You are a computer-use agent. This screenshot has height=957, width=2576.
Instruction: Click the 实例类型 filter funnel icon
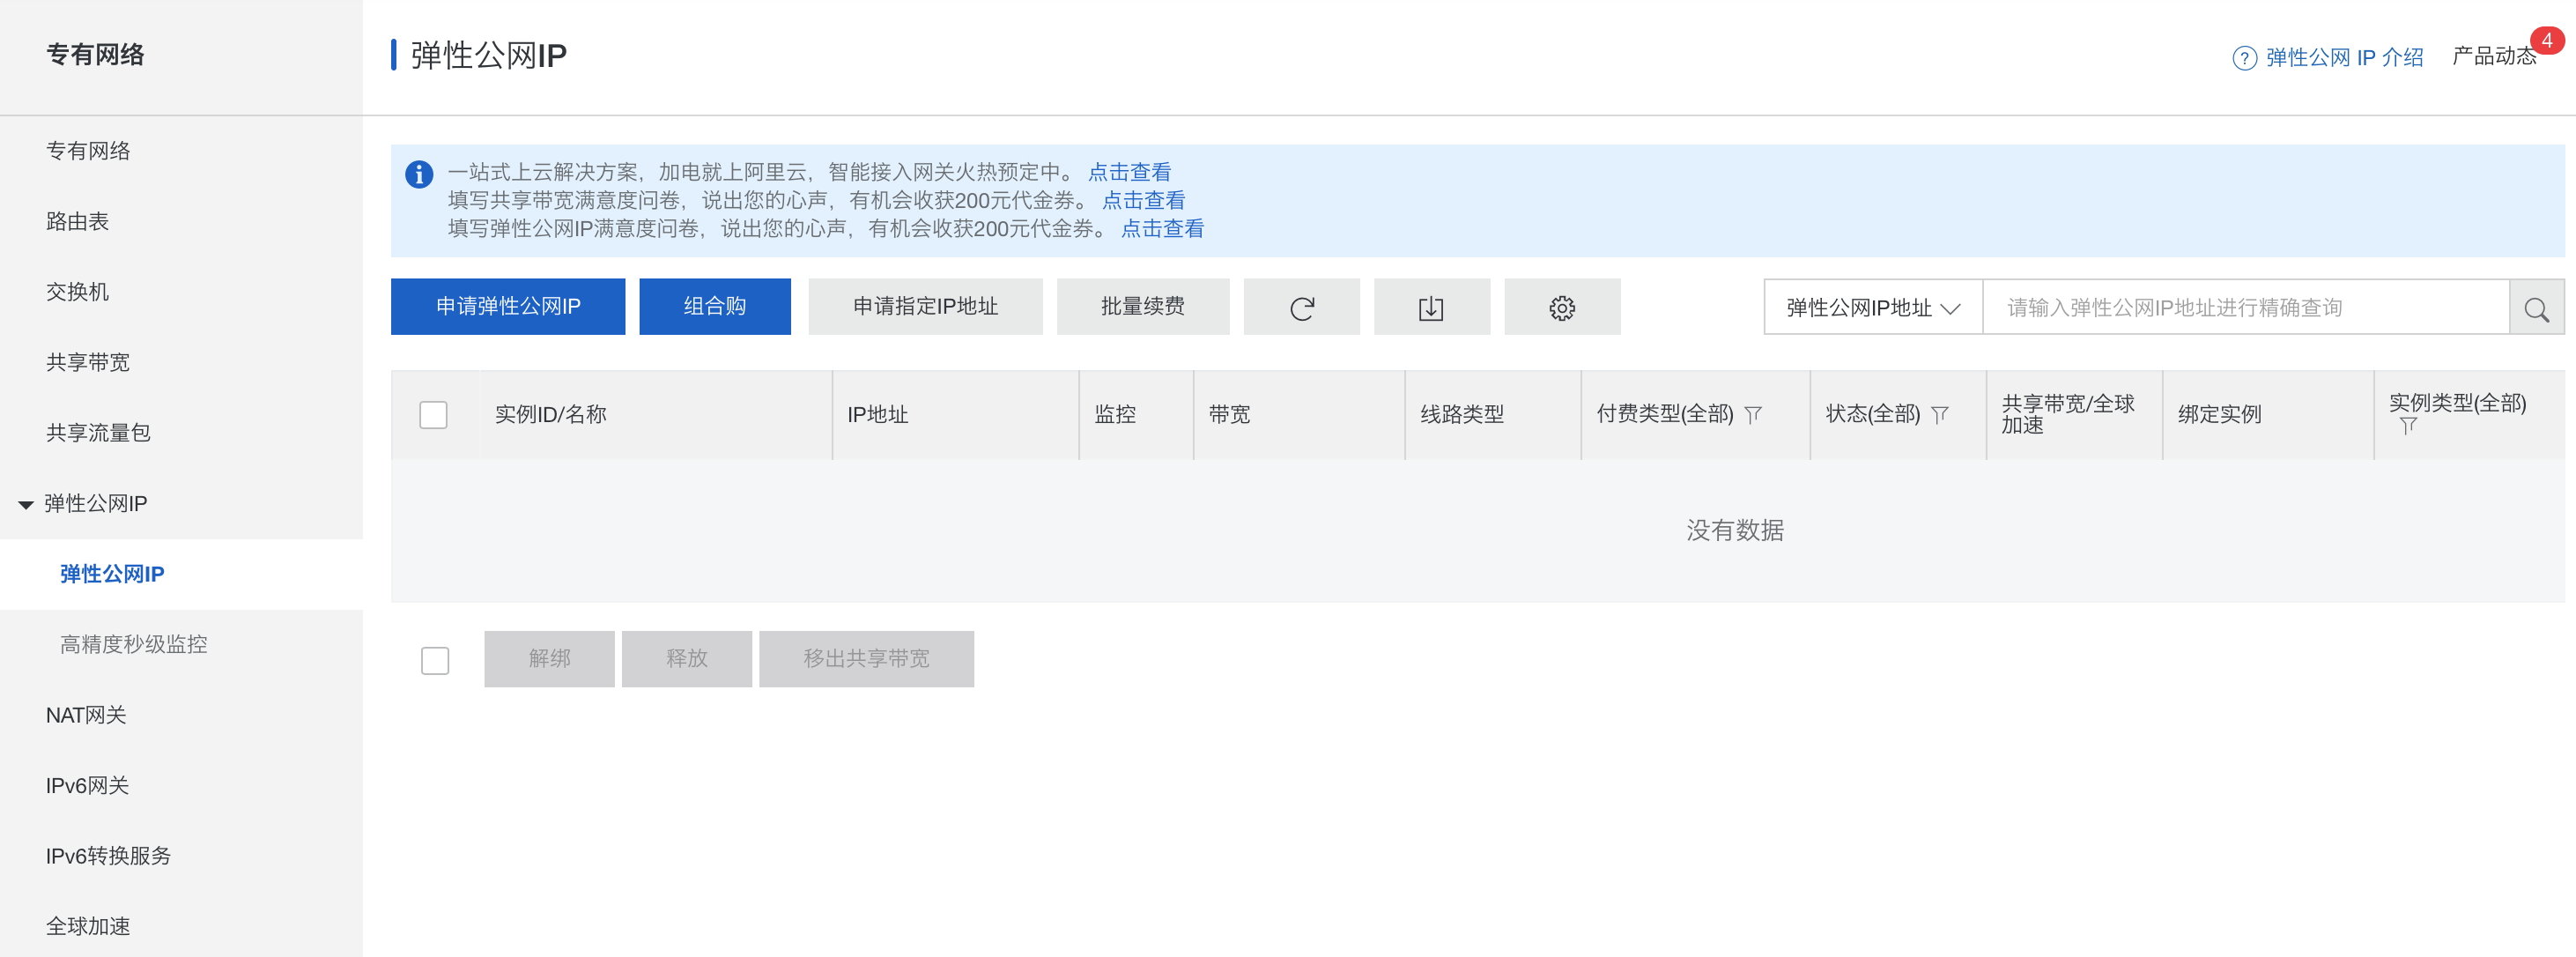click(x=2408, y=426)
